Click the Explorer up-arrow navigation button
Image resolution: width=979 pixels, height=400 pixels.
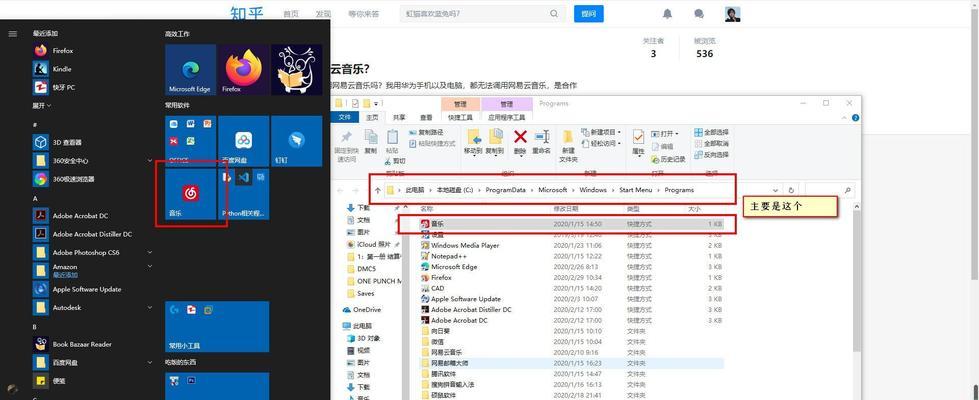(377, 190)
